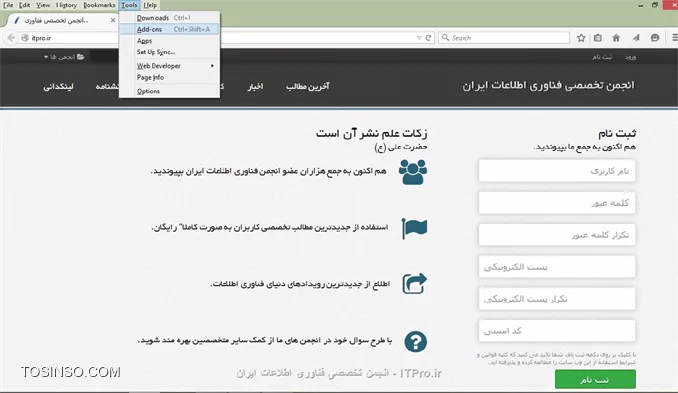Close the itpro.ir browser tab

tap(113, 20)
